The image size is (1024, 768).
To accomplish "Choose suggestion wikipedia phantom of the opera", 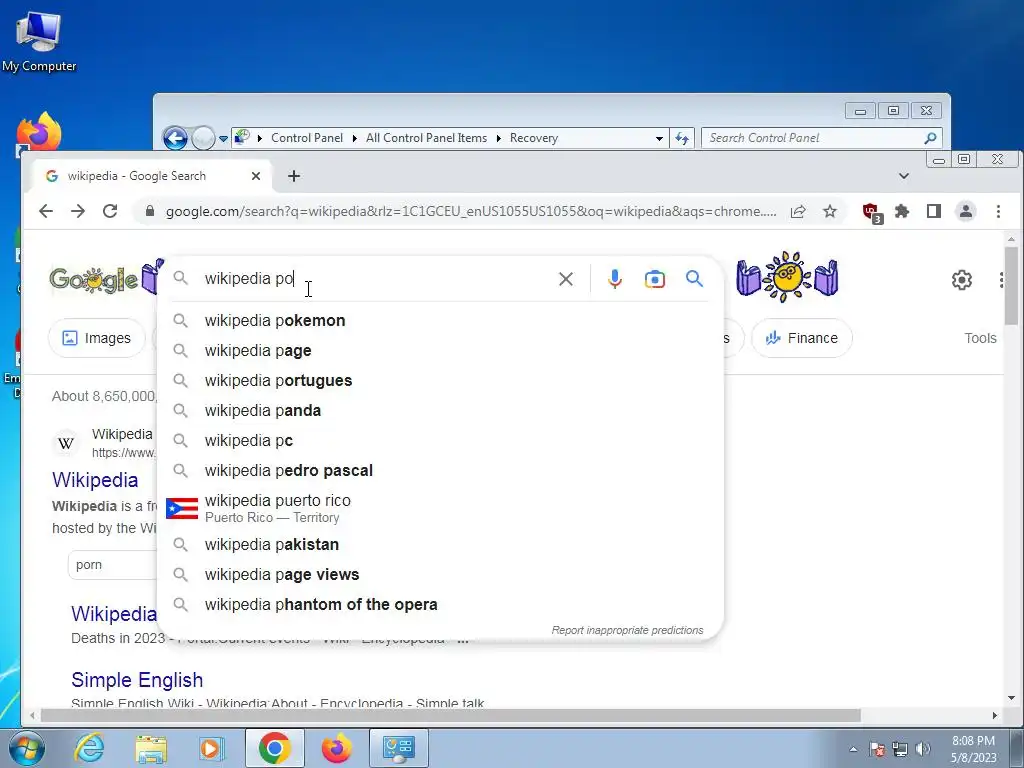I will point(441,605).
